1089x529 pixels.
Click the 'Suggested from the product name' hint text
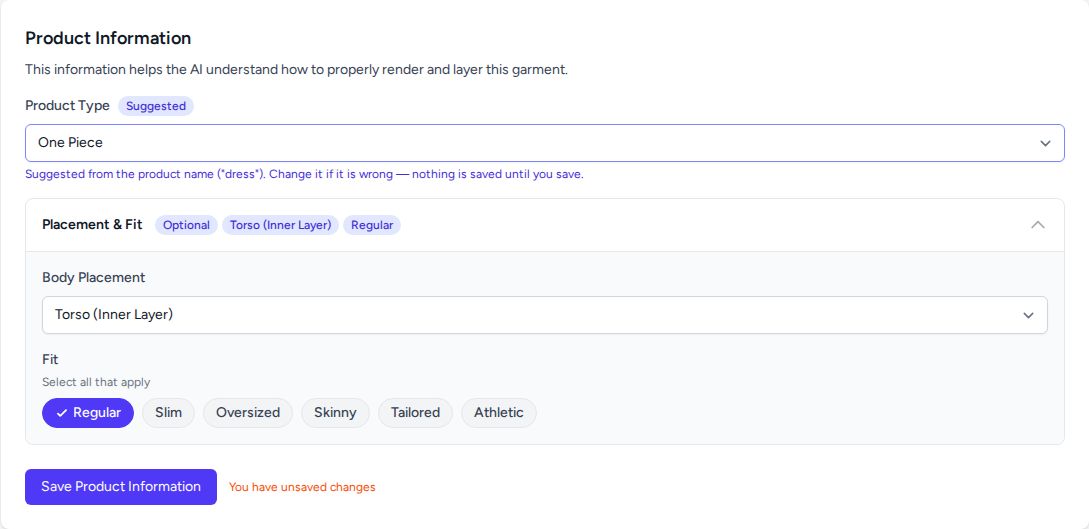tap(304, 174)
